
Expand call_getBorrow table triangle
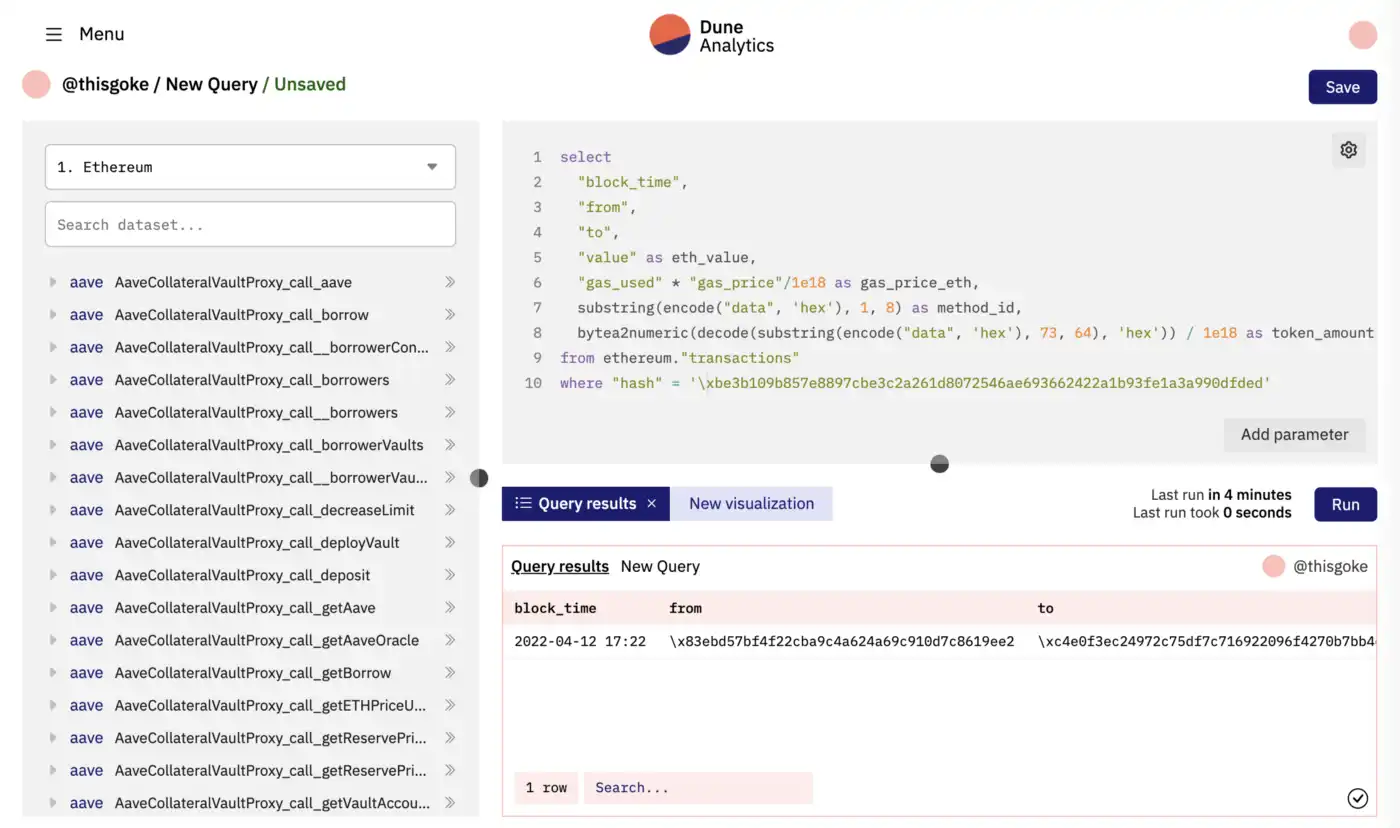click(53, 673)
